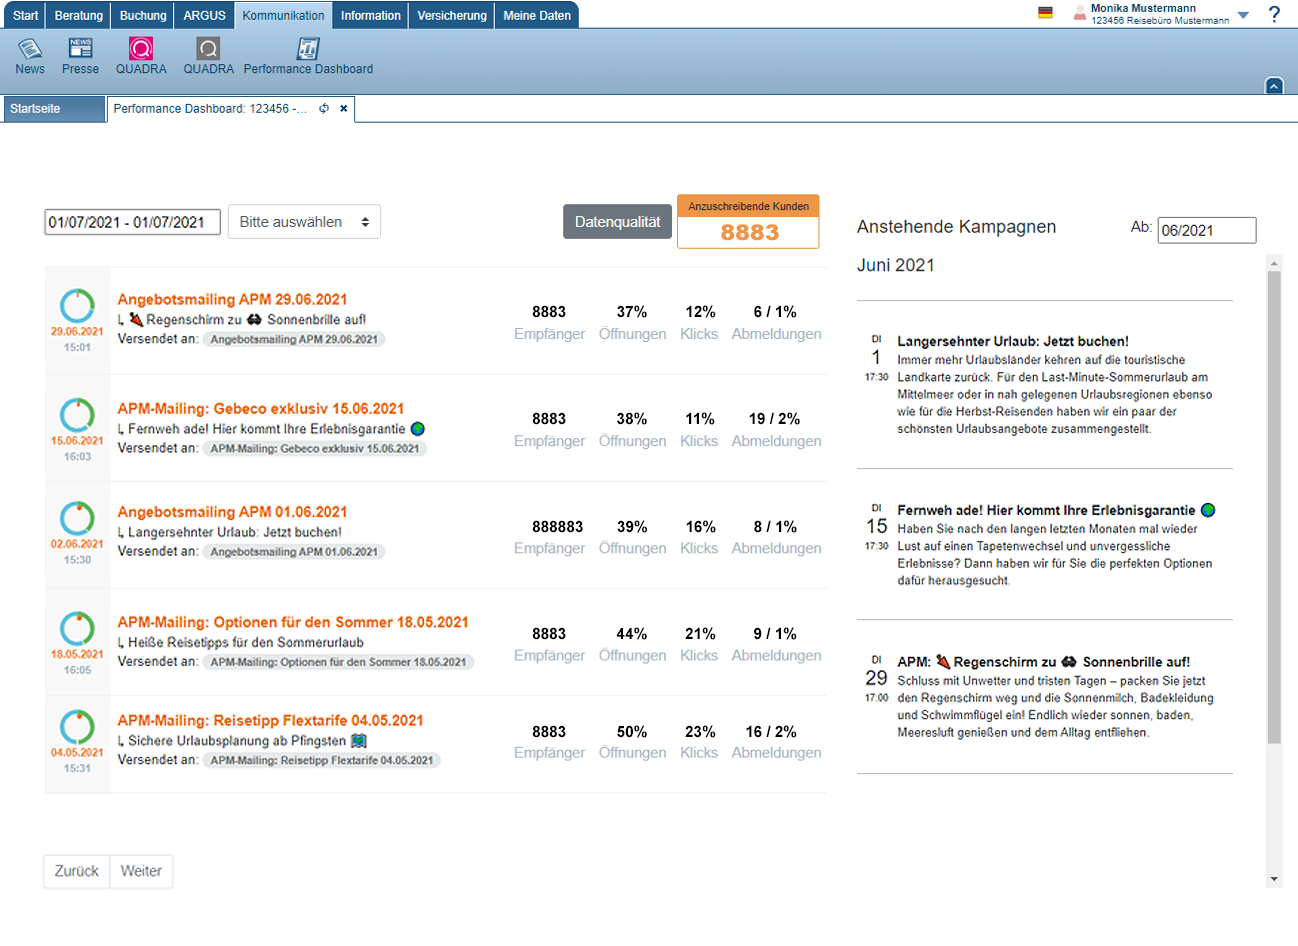Open the News icon in the ribbon
The image size is (1298, 946).
click(x=30, y=49)
